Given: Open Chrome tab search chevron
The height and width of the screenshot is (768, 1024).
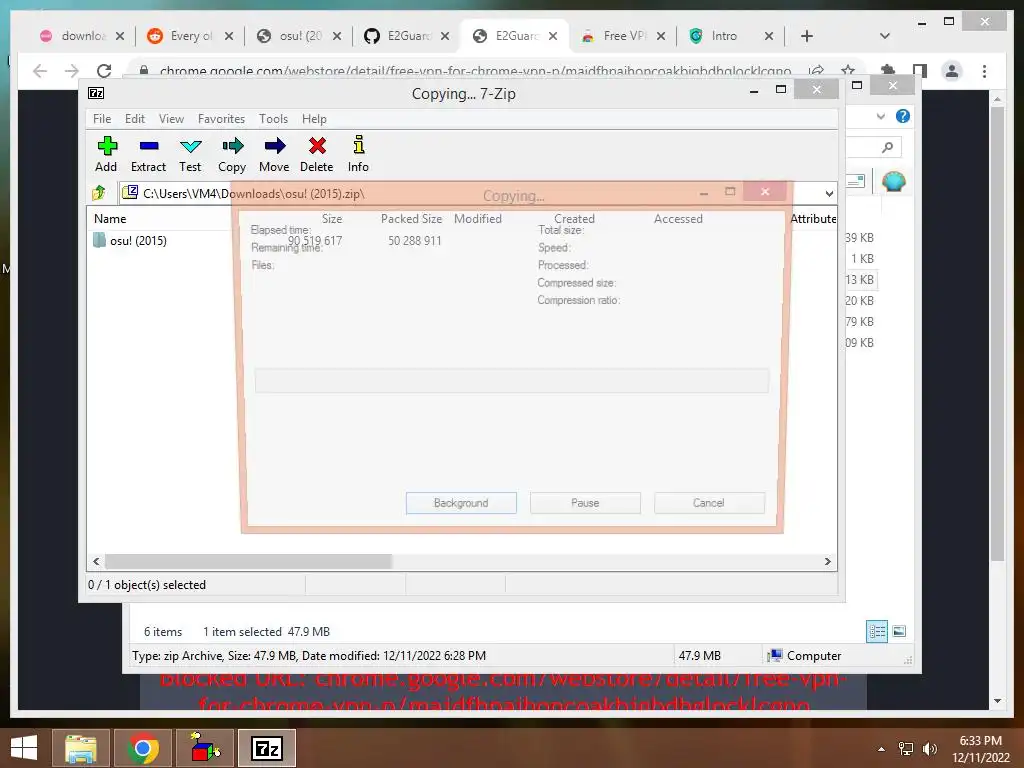Looking at the screenshot, I should click(885, 36).
